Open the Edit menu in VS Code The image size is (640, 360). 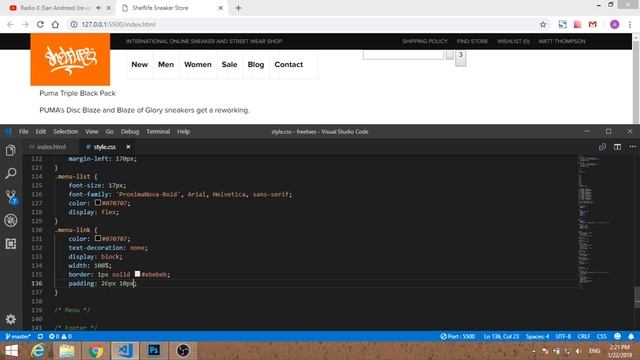pyautogui.click(x=40, y=131)
